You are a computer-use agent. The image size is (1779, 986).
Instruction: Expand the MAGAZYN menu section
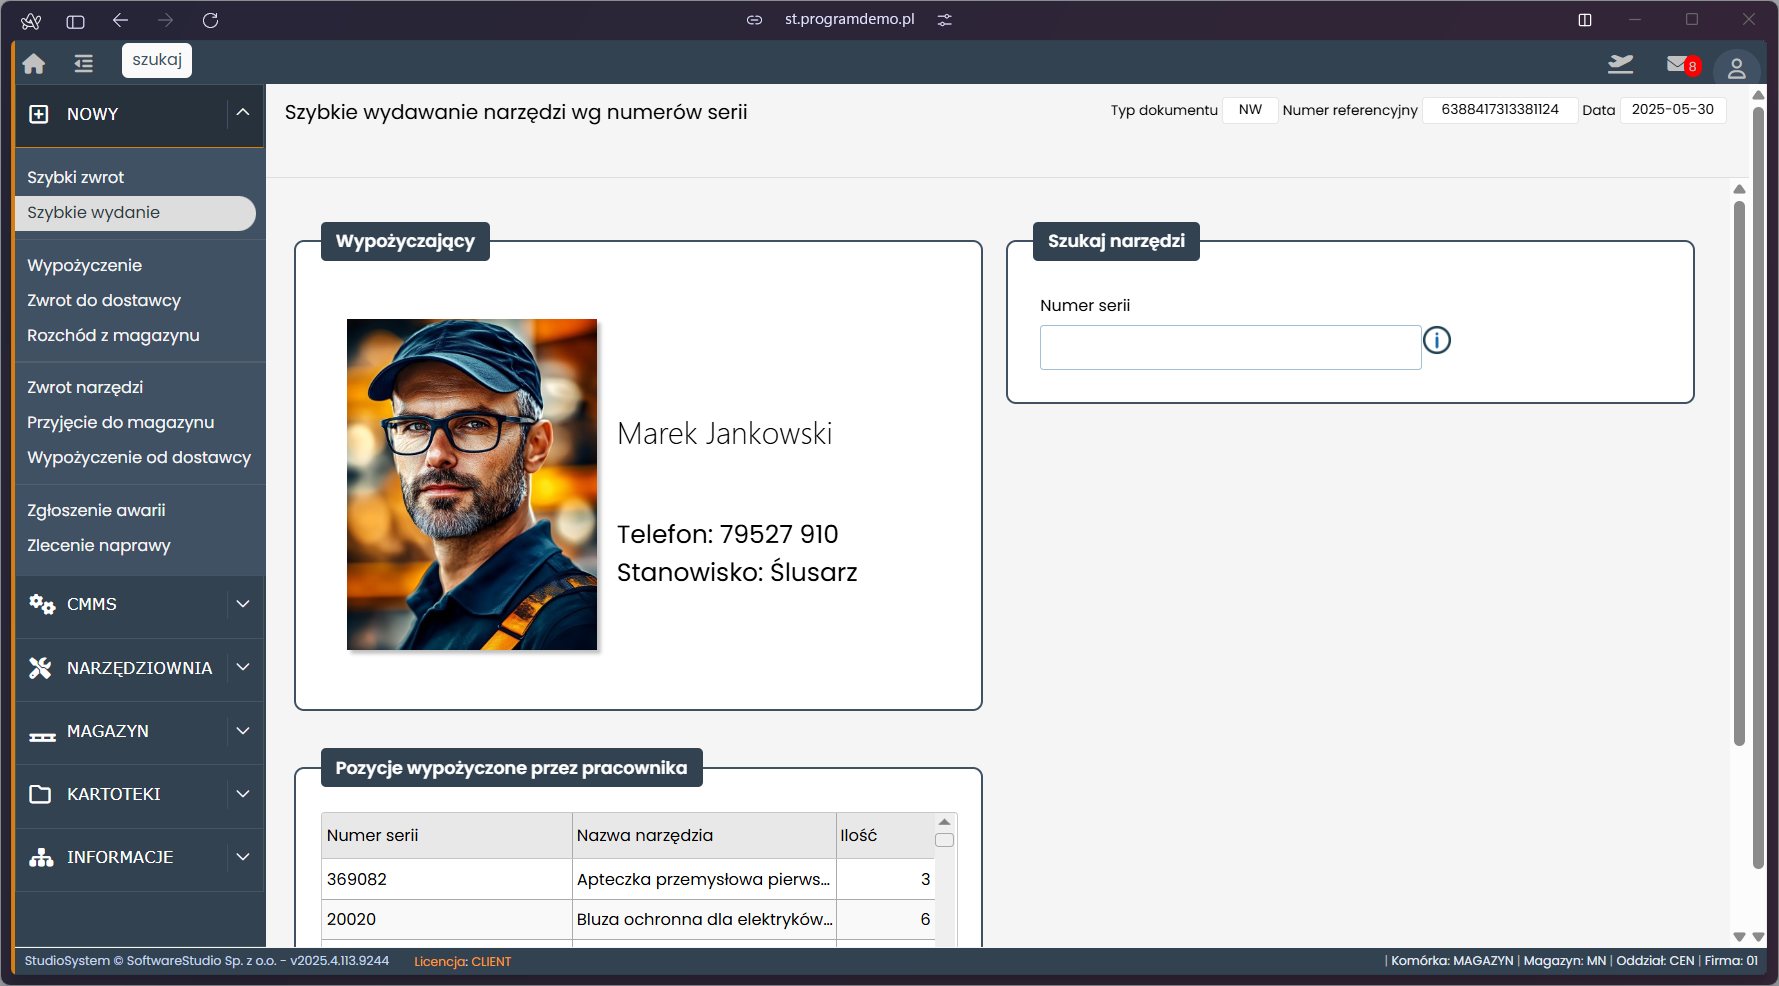243,731
